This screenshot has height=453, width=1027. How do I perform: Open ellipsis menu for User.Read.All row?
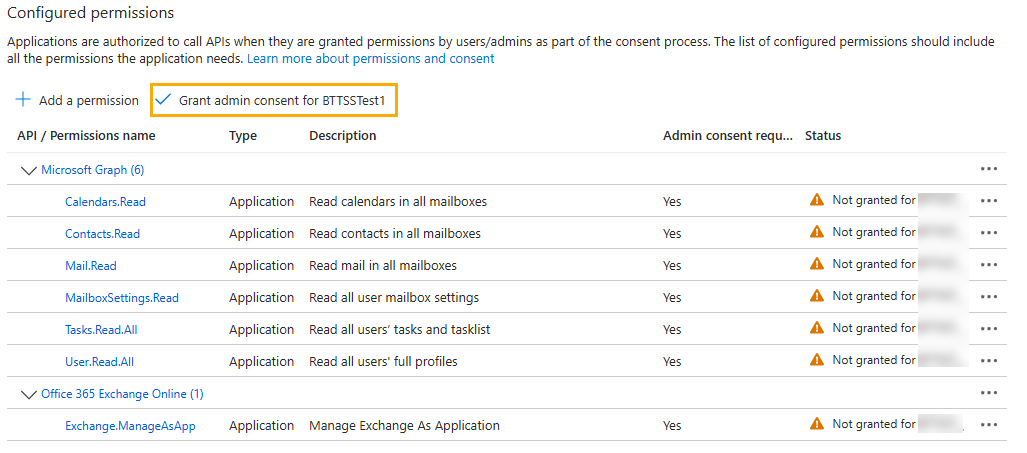pyautogui.click(x=988, y=361)
